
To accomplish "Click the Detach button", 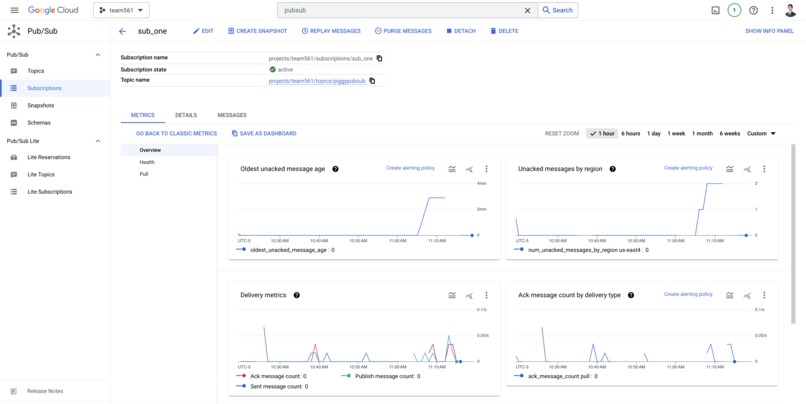I will tap(461, 31).
